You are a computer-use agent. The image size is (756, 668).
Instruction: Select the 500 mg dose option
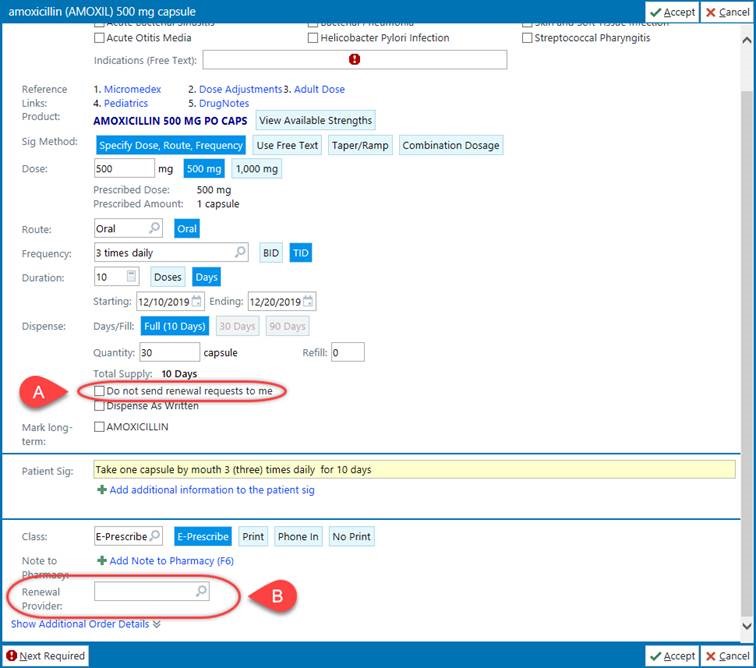tap(204, 169)
